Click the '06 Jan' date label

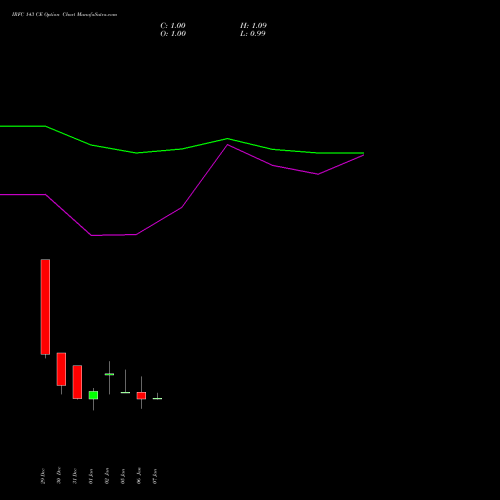pos(139,476)
